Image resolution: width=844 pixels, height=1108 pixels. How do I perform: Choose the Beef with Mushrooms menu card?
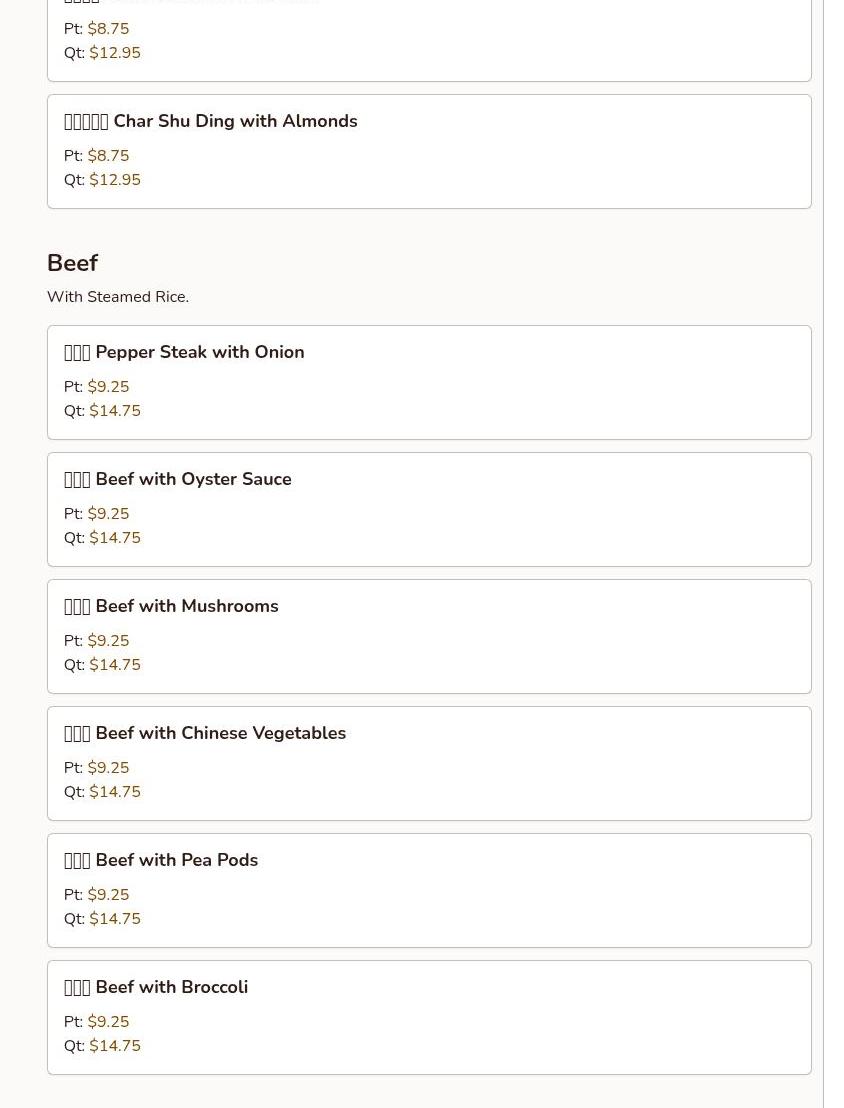pyautogui.click(x=428, y=636)
